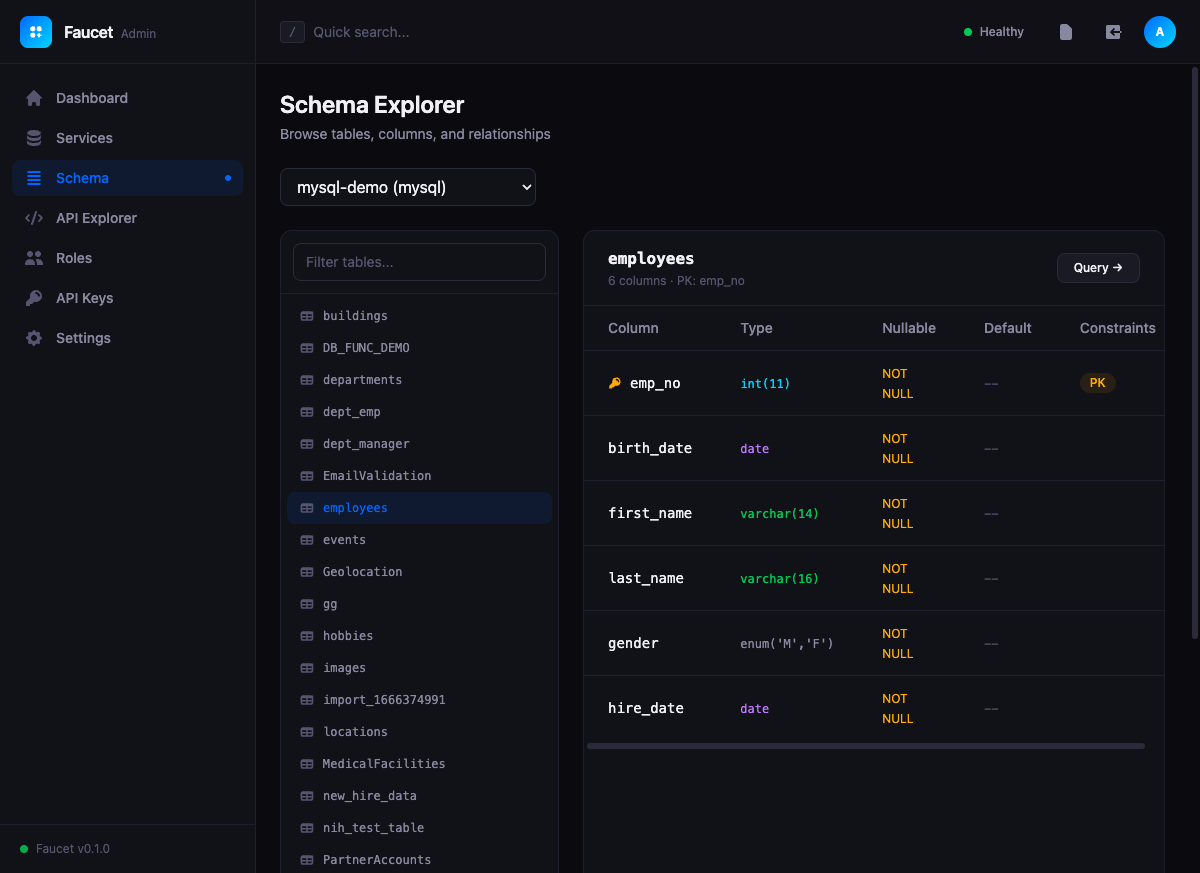
Task: Select the new_hire_data table
Action: click(x=419, y=796)
